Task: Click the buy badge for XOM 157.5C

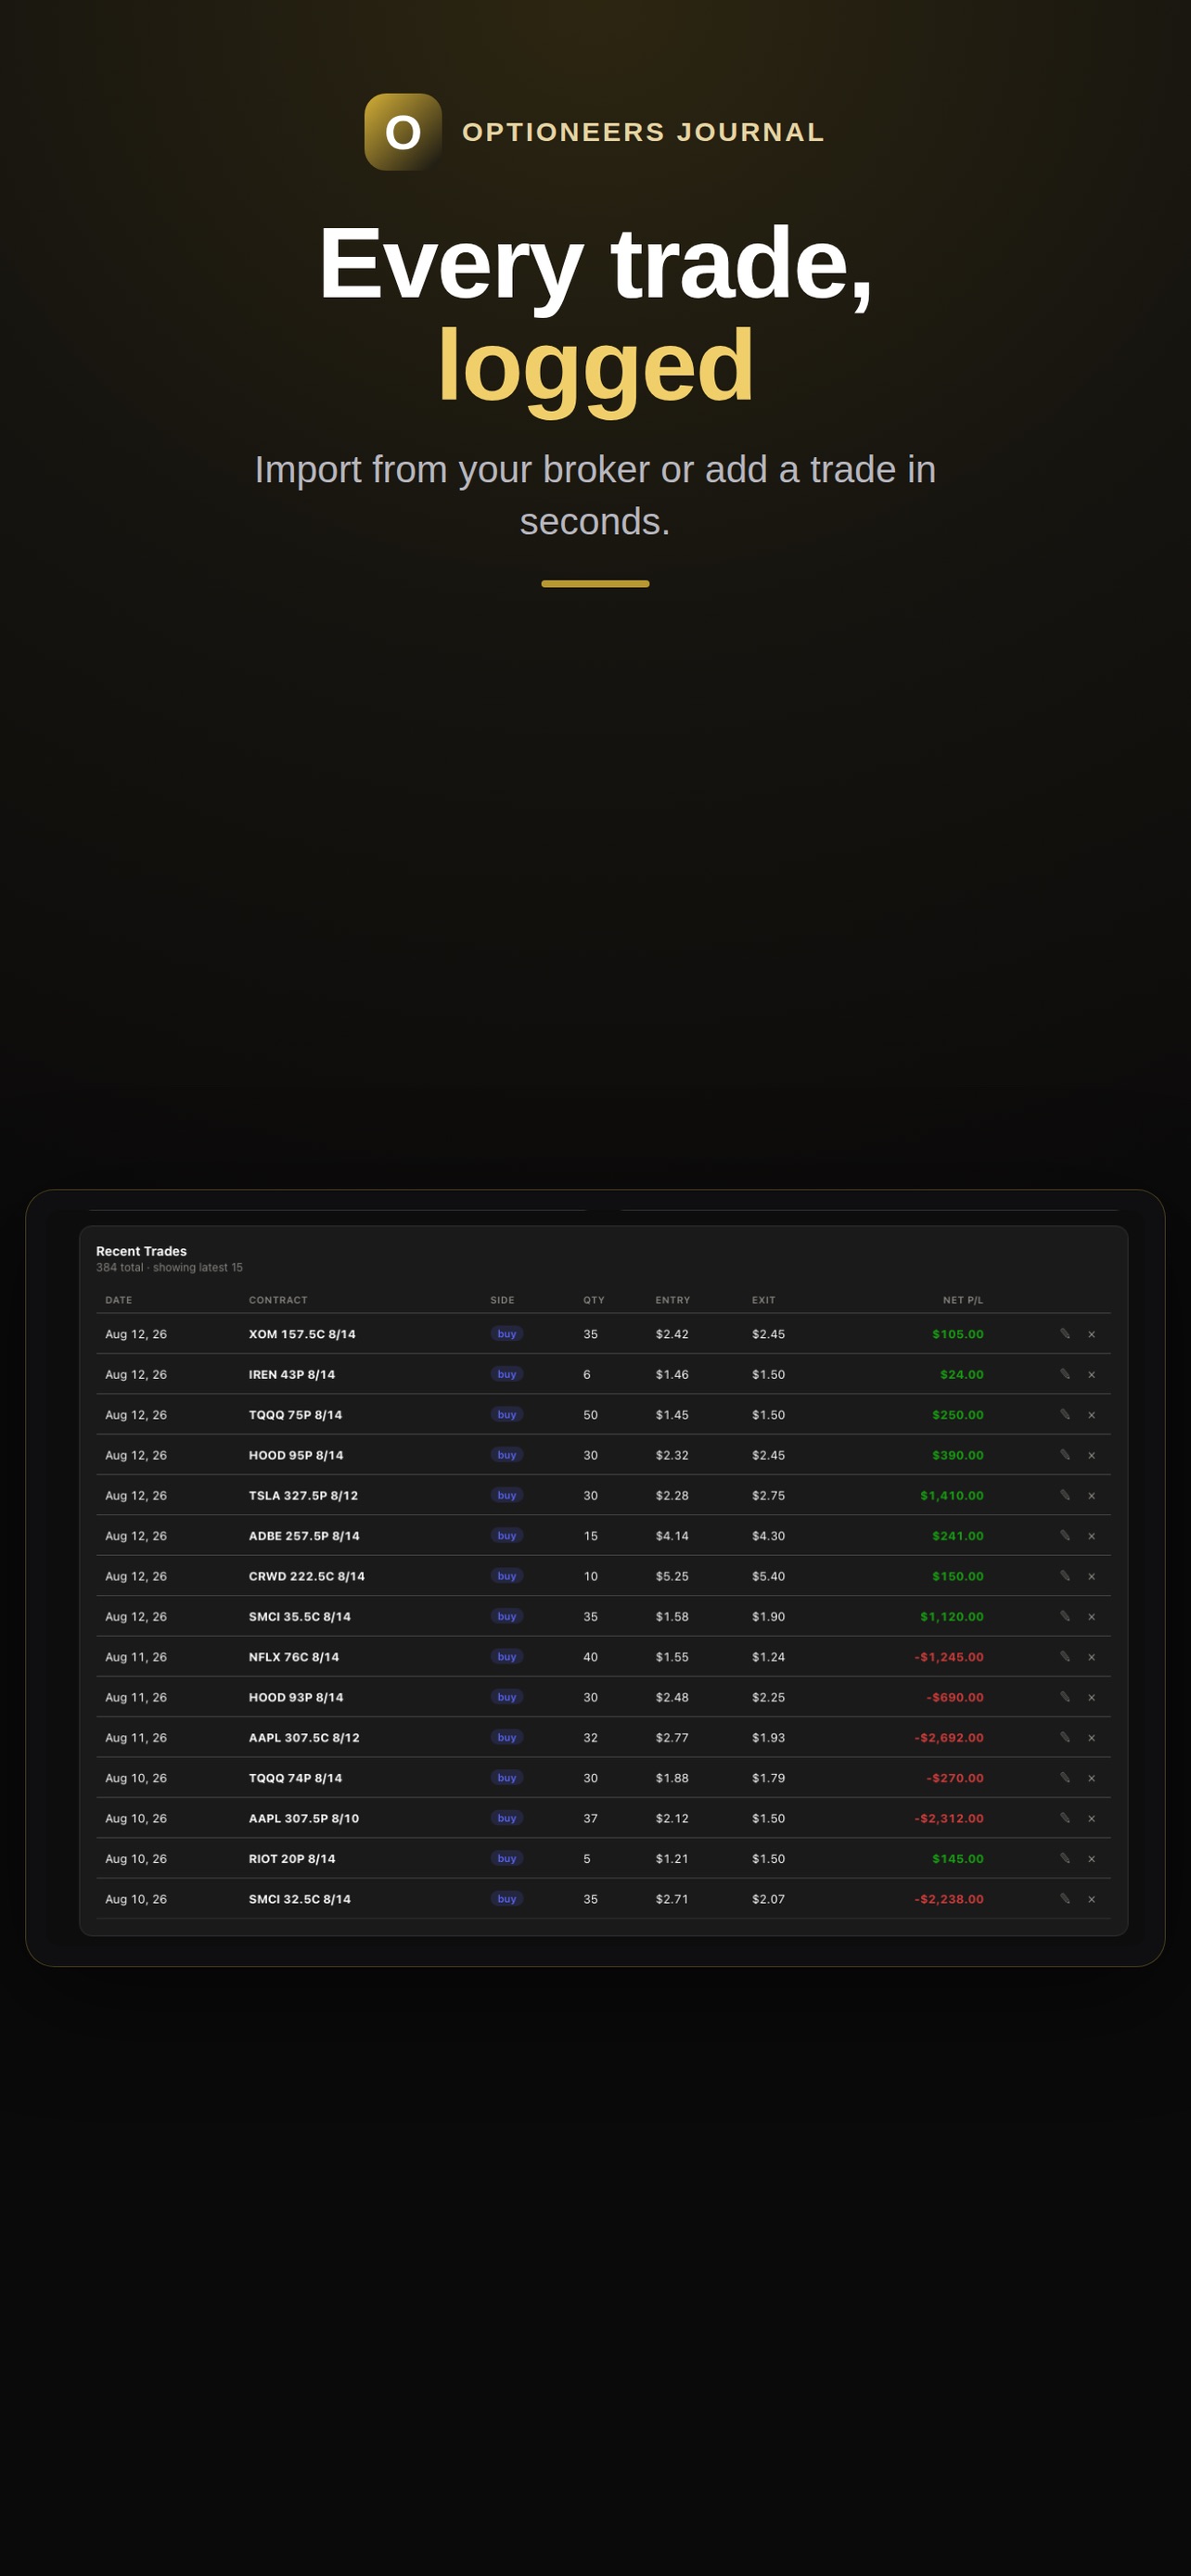Action: pyautogui.click(x=507, y=1334)
